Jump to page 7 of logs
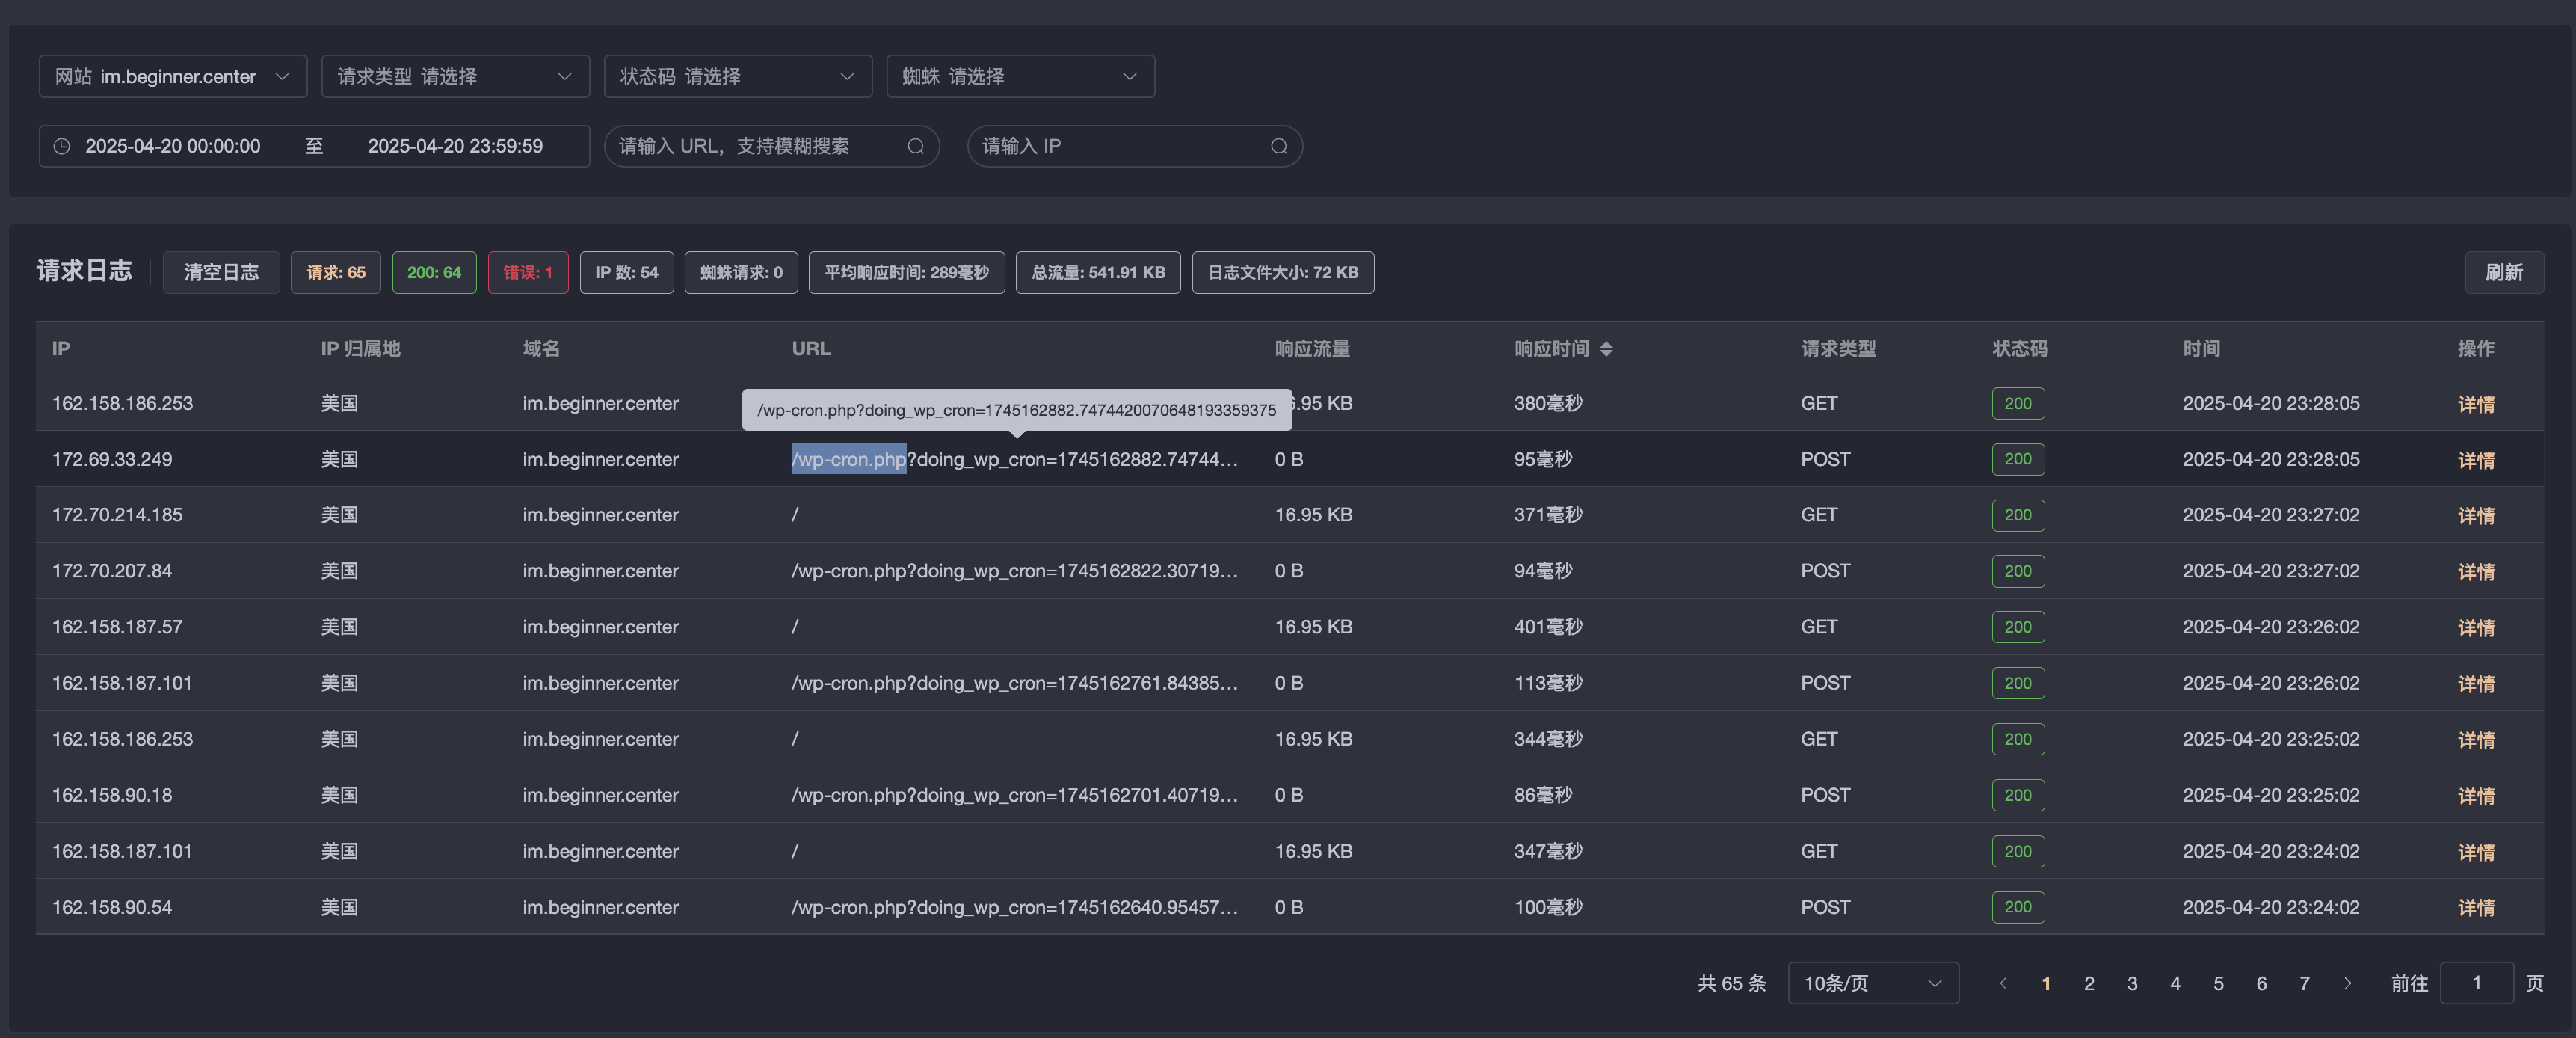This screenshot has height=1038, width=2576. tap(2304, 984)
